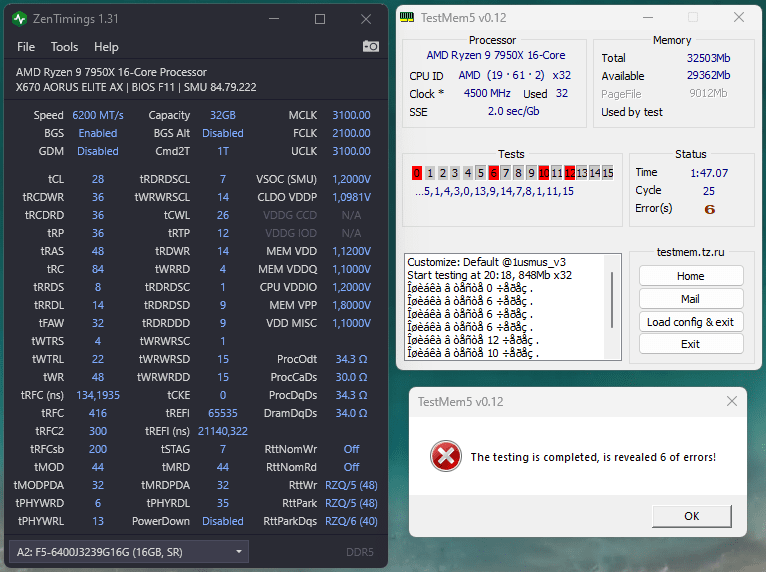Click the UCLK value 3100.00

click(351, 151)
